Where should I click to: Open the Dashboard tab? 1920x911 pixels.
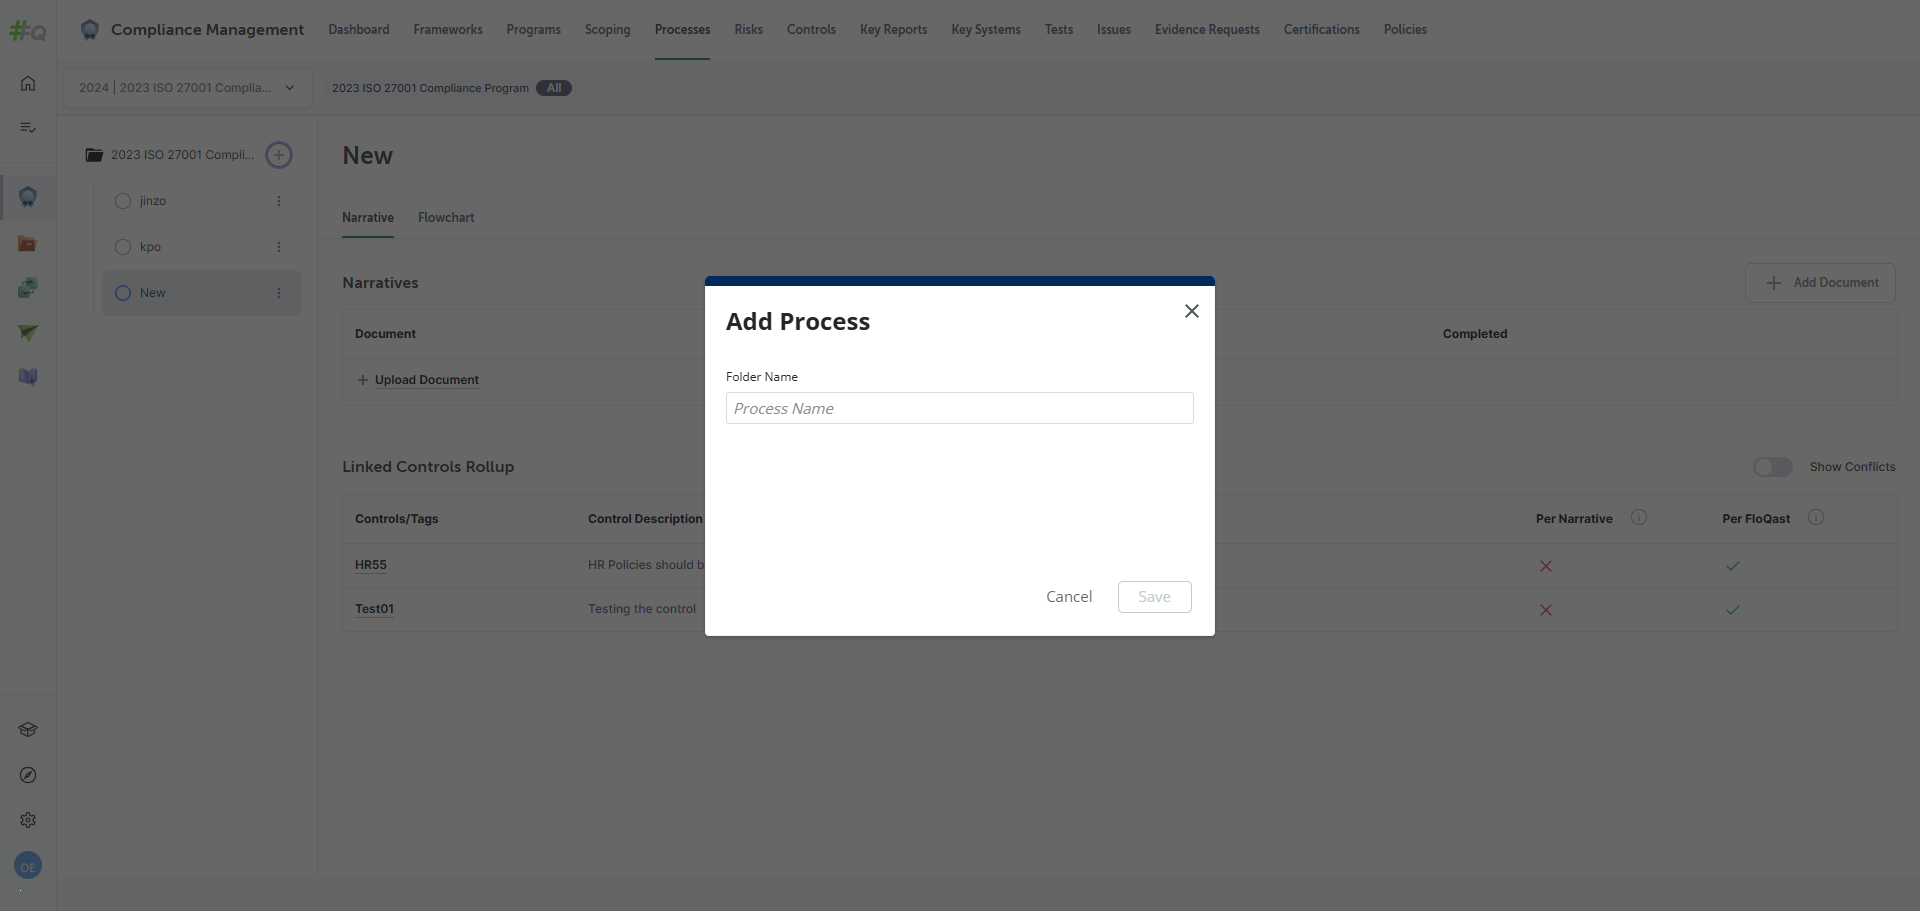point(359,29)
